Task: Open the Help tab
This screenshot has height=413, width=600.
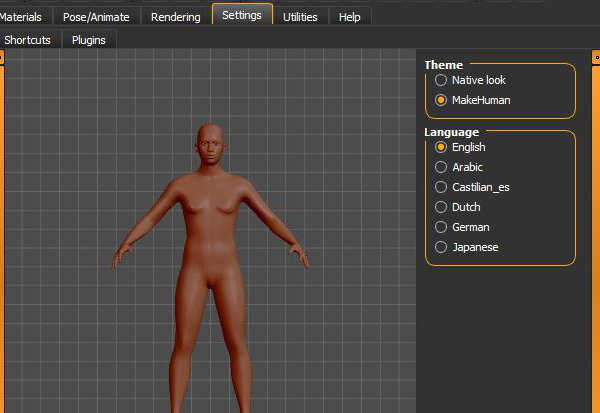Action: [x=350, y=17]
